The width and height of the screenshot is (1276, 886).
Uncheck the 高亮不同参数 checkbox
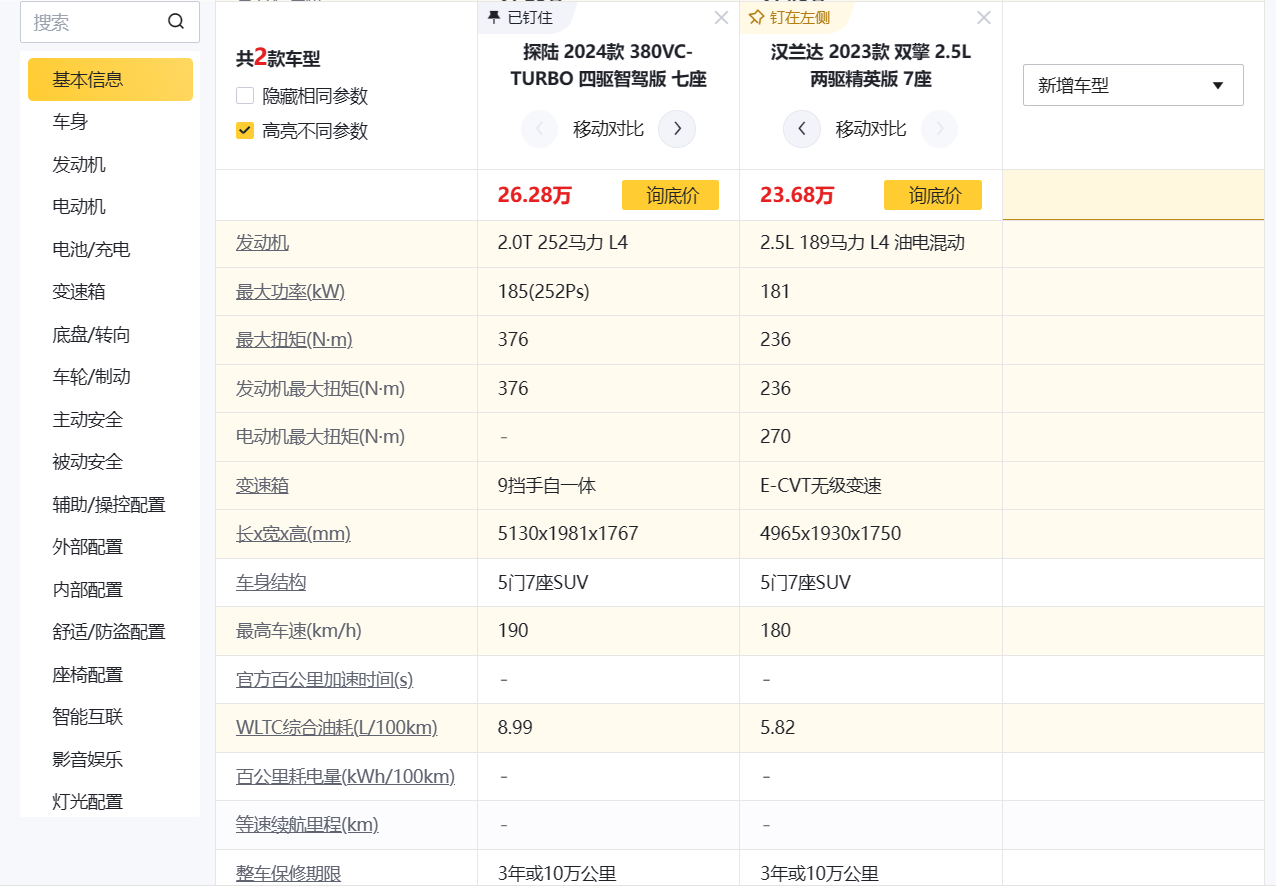click(x=245, y=130)
